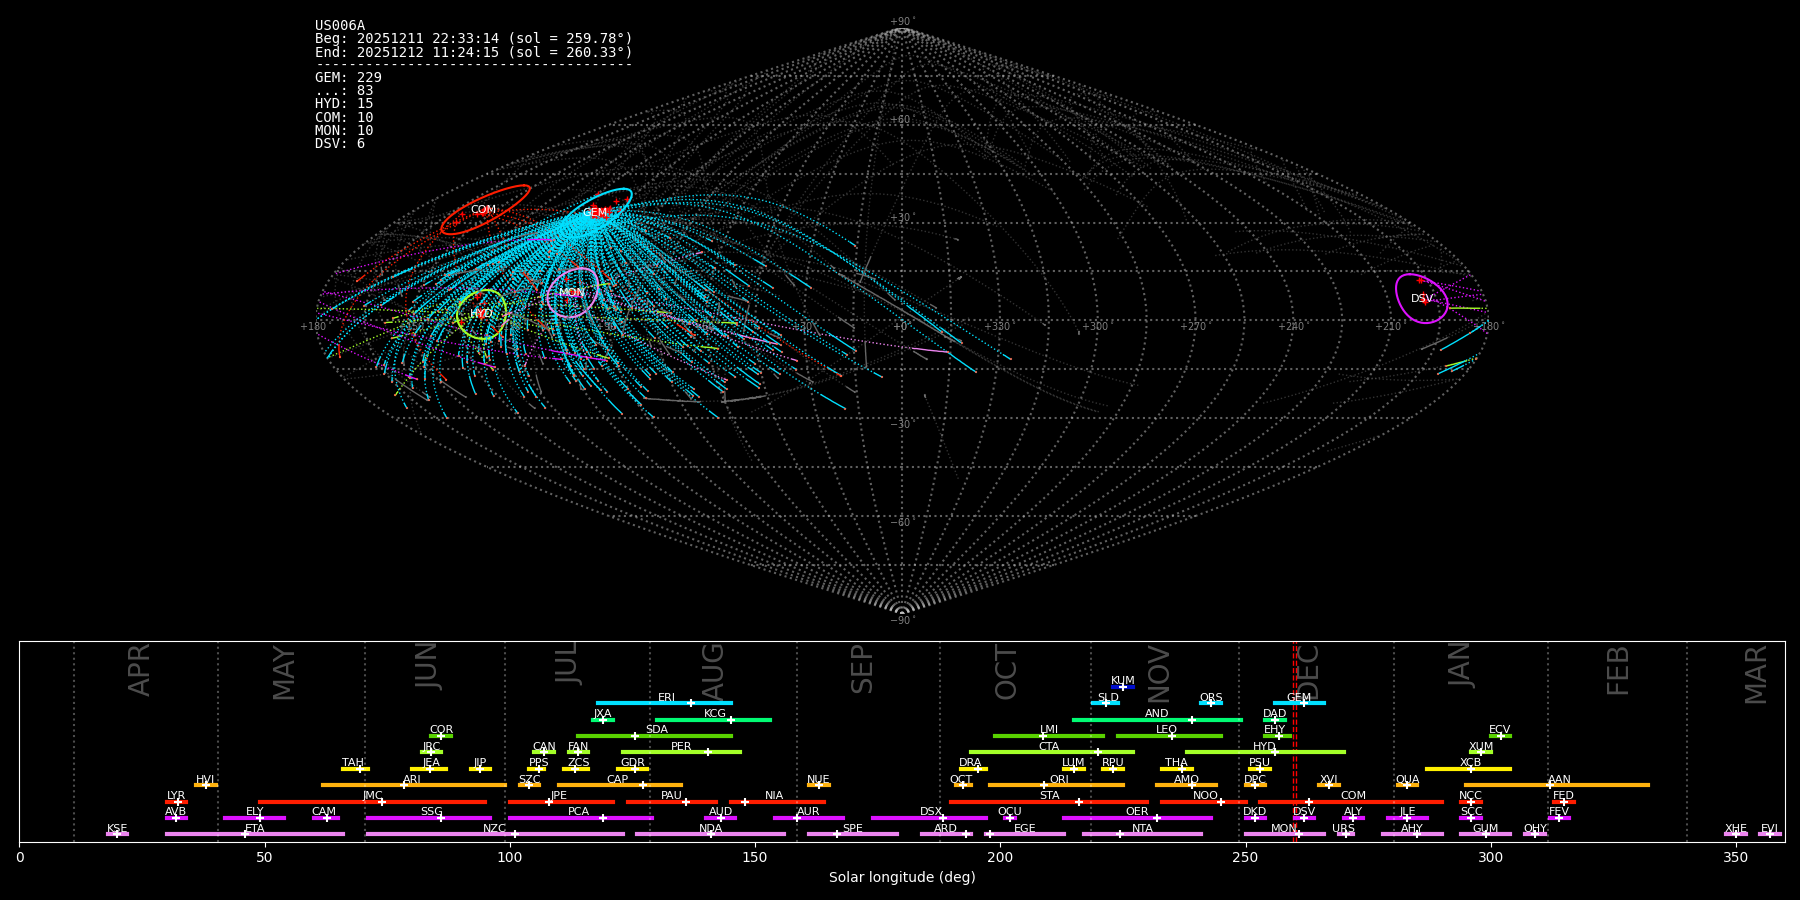
Task: Click the ERI shower bar in the timeline
Action: [x=664, y=703]
